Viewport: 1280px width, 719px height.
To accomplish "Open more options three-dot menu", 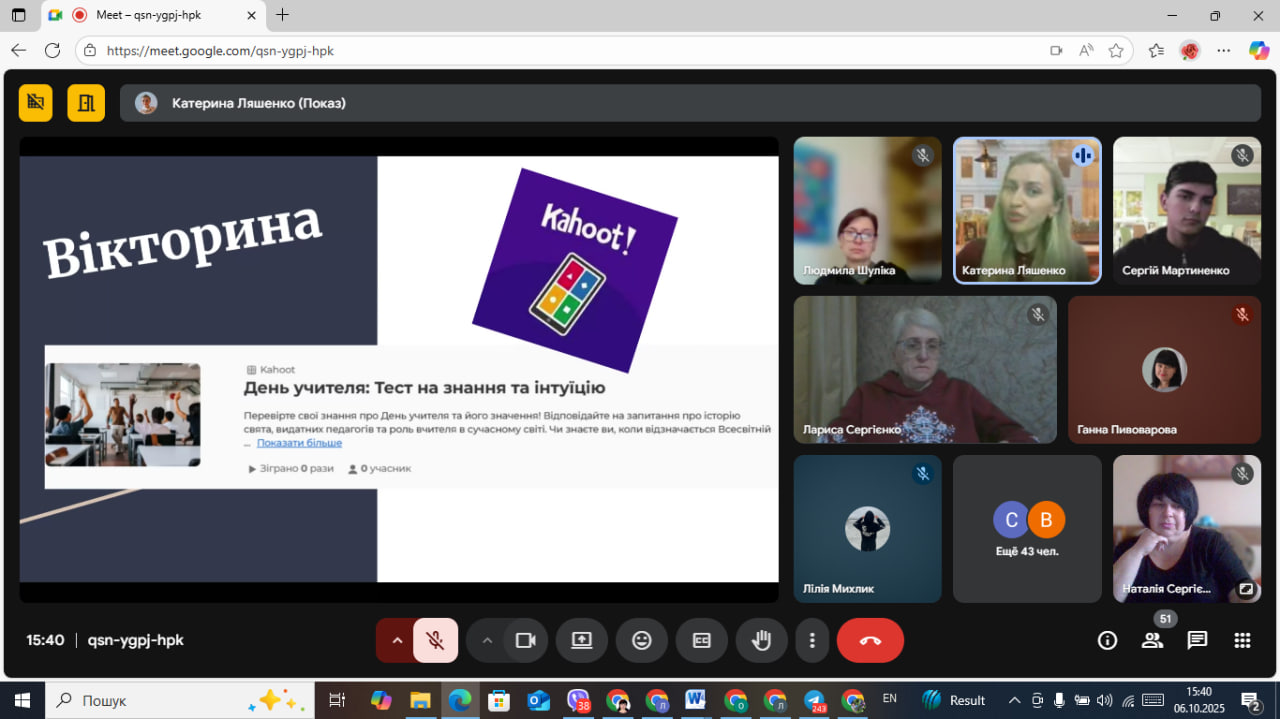I will 812,641.
